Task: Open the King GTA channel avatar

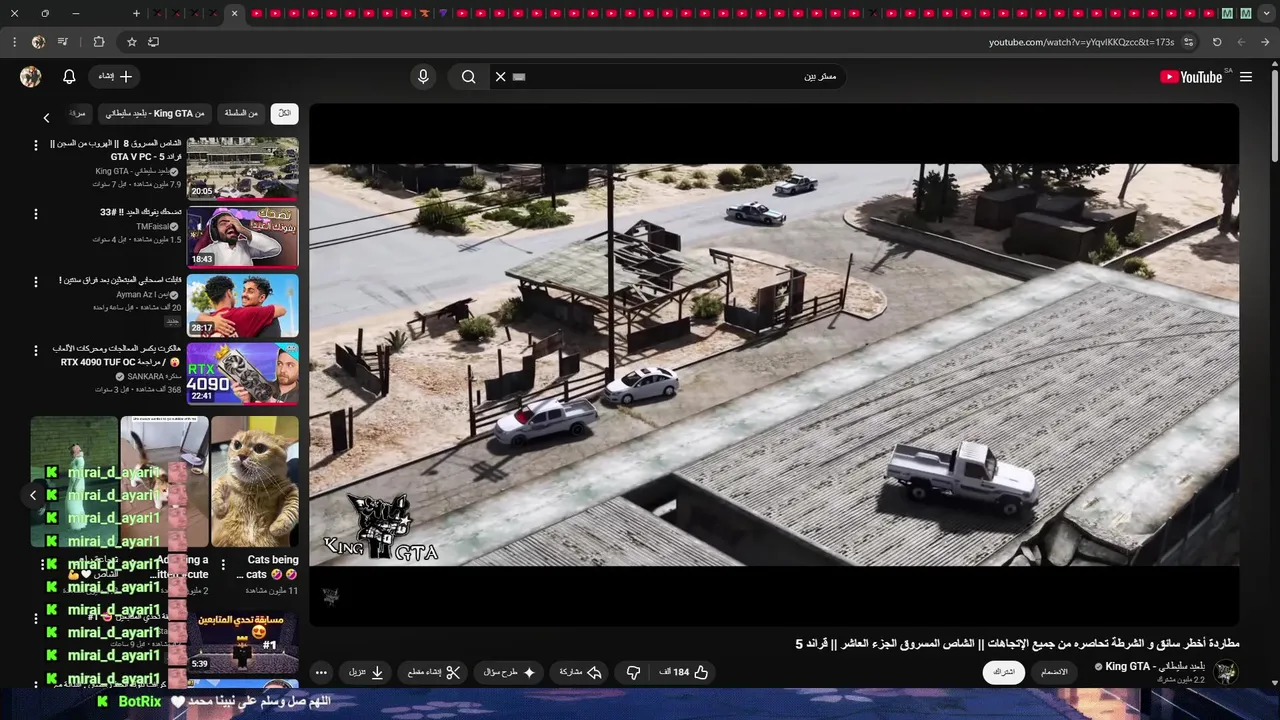Action: point(1226,672)
